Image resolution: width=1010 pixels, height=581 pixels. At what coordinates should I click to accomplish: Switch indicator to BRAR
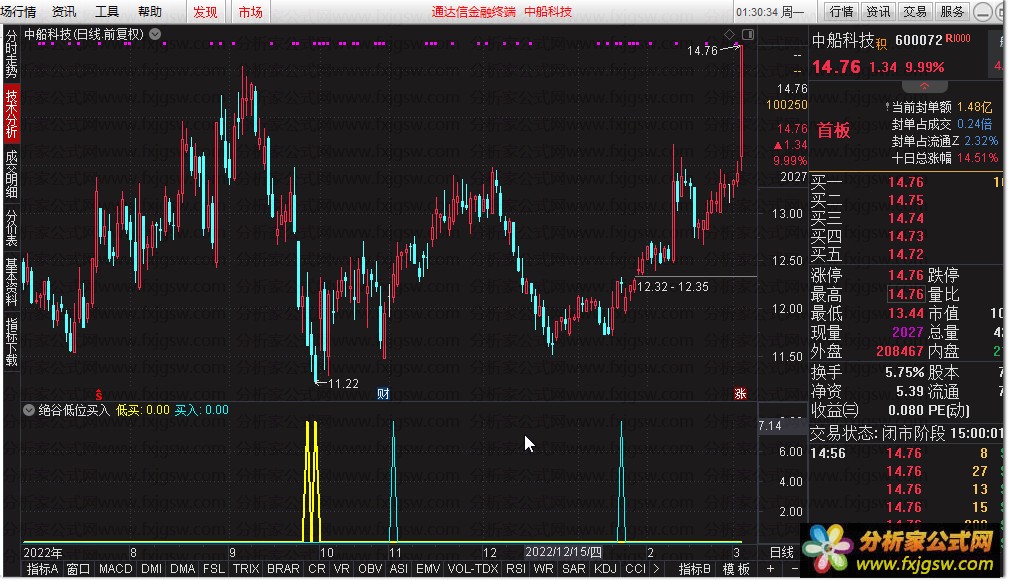tap(283, 569)
